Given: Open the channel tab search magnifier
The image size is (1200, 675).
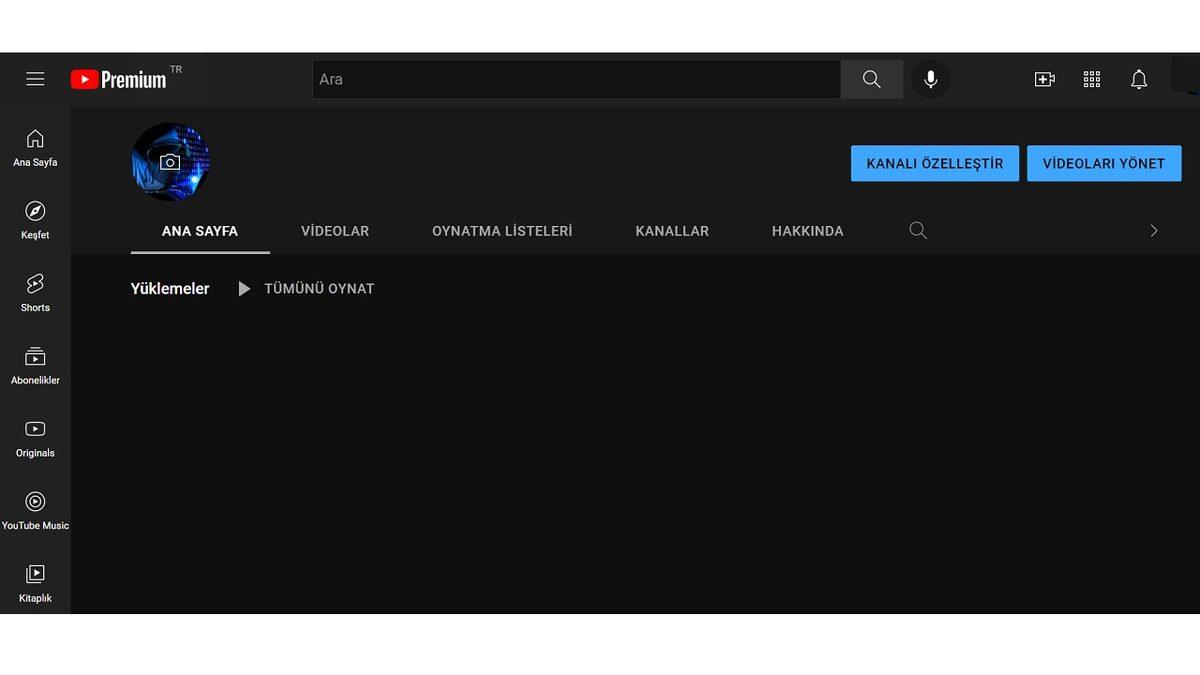Looking at the screenshot, I should 917,230.
